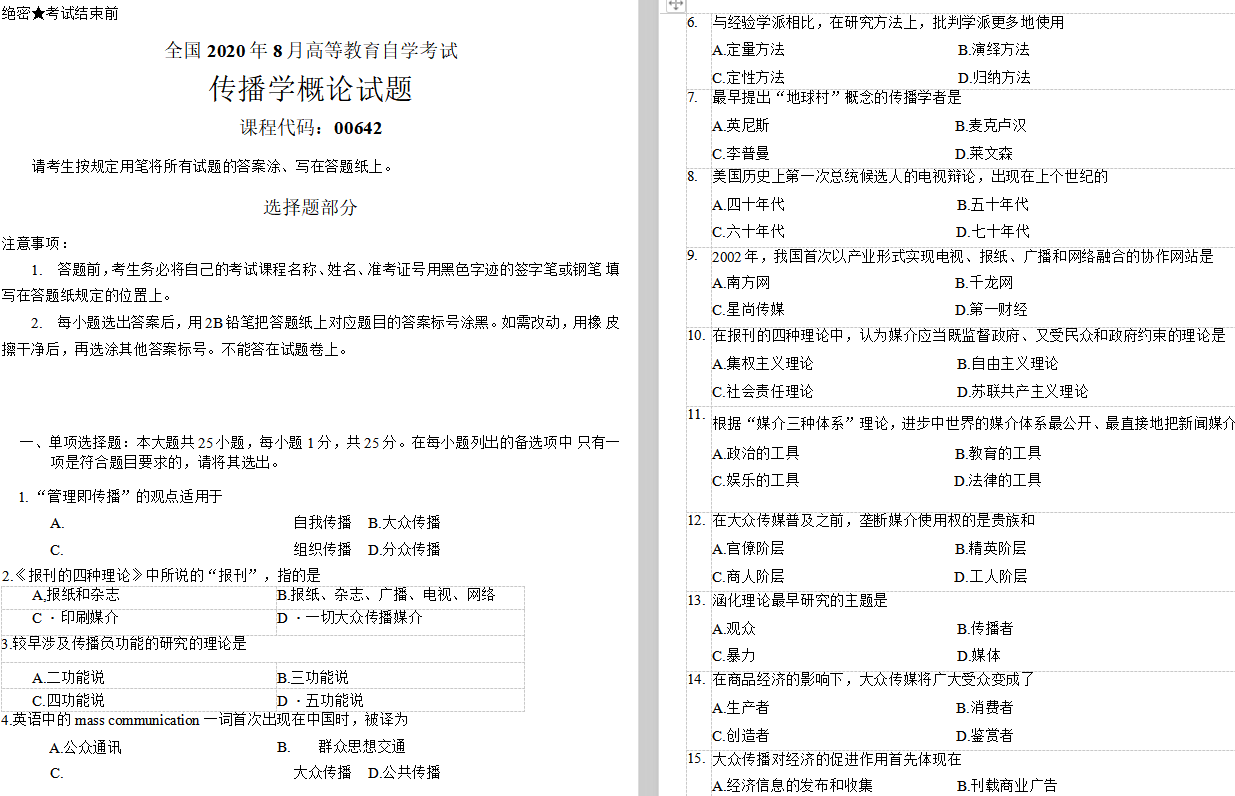Choose "A.南方网" in question 9
Image resolution: width=1235 pixels, height=796 pixels.
point(741,283)
